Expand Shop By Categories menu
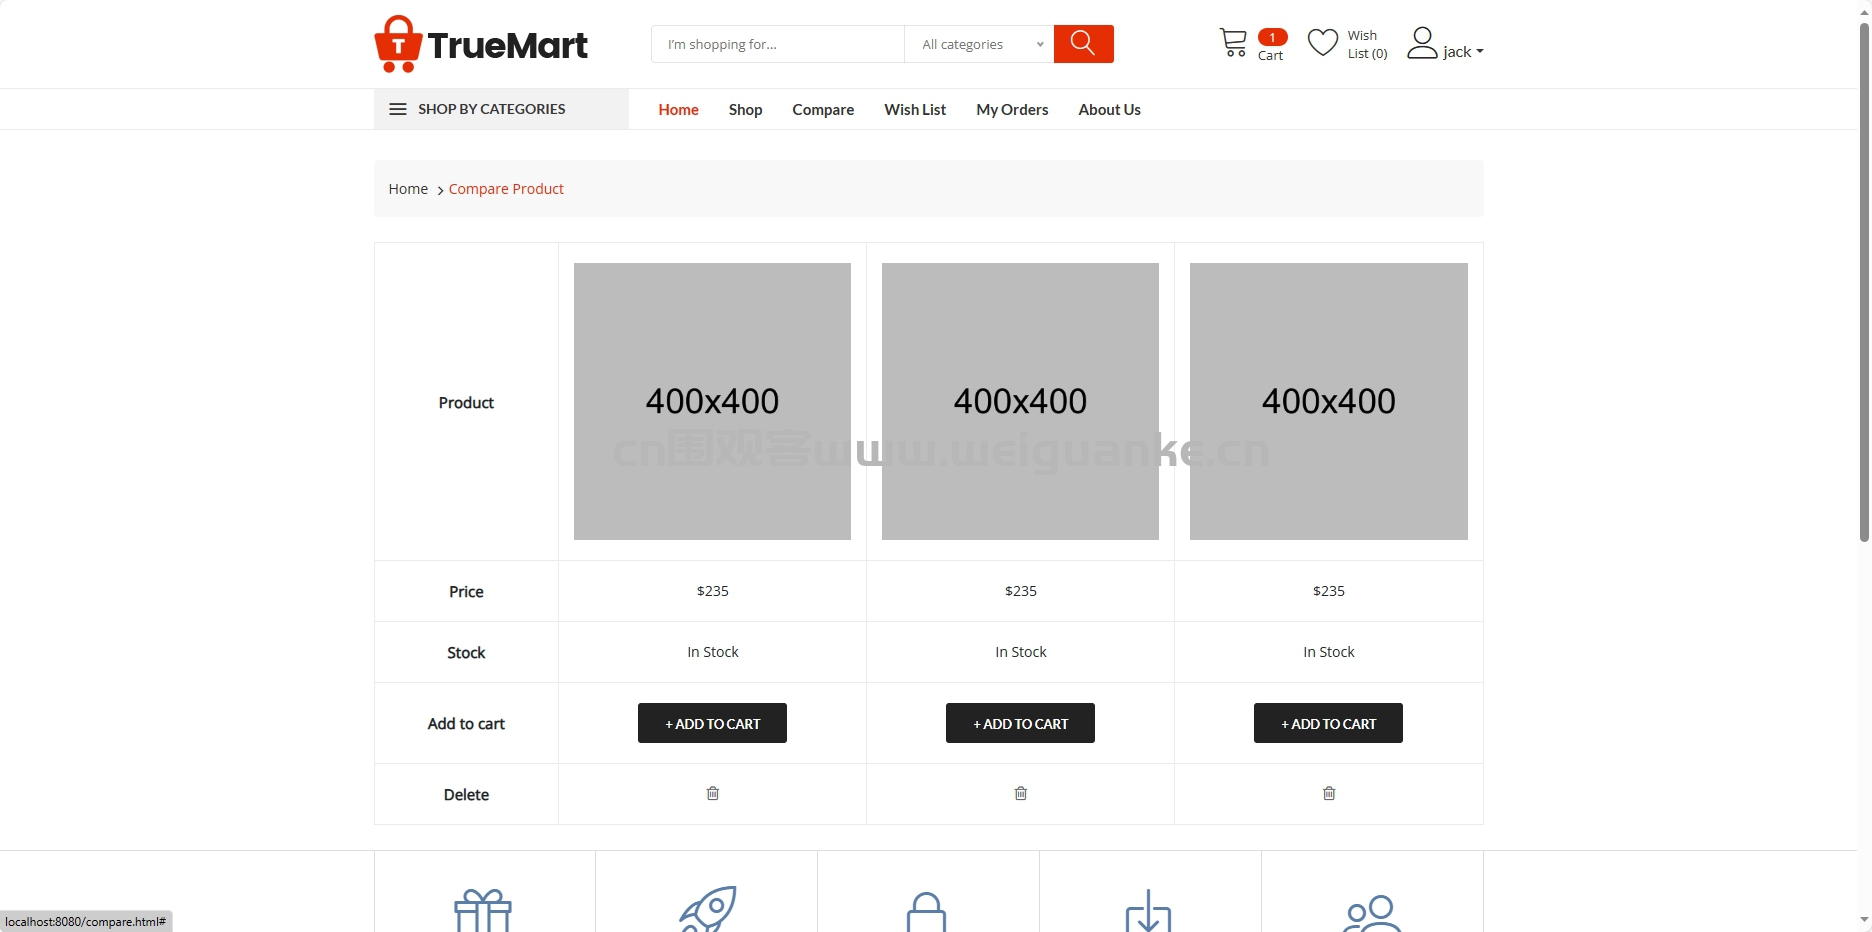 tap(501, 109)
